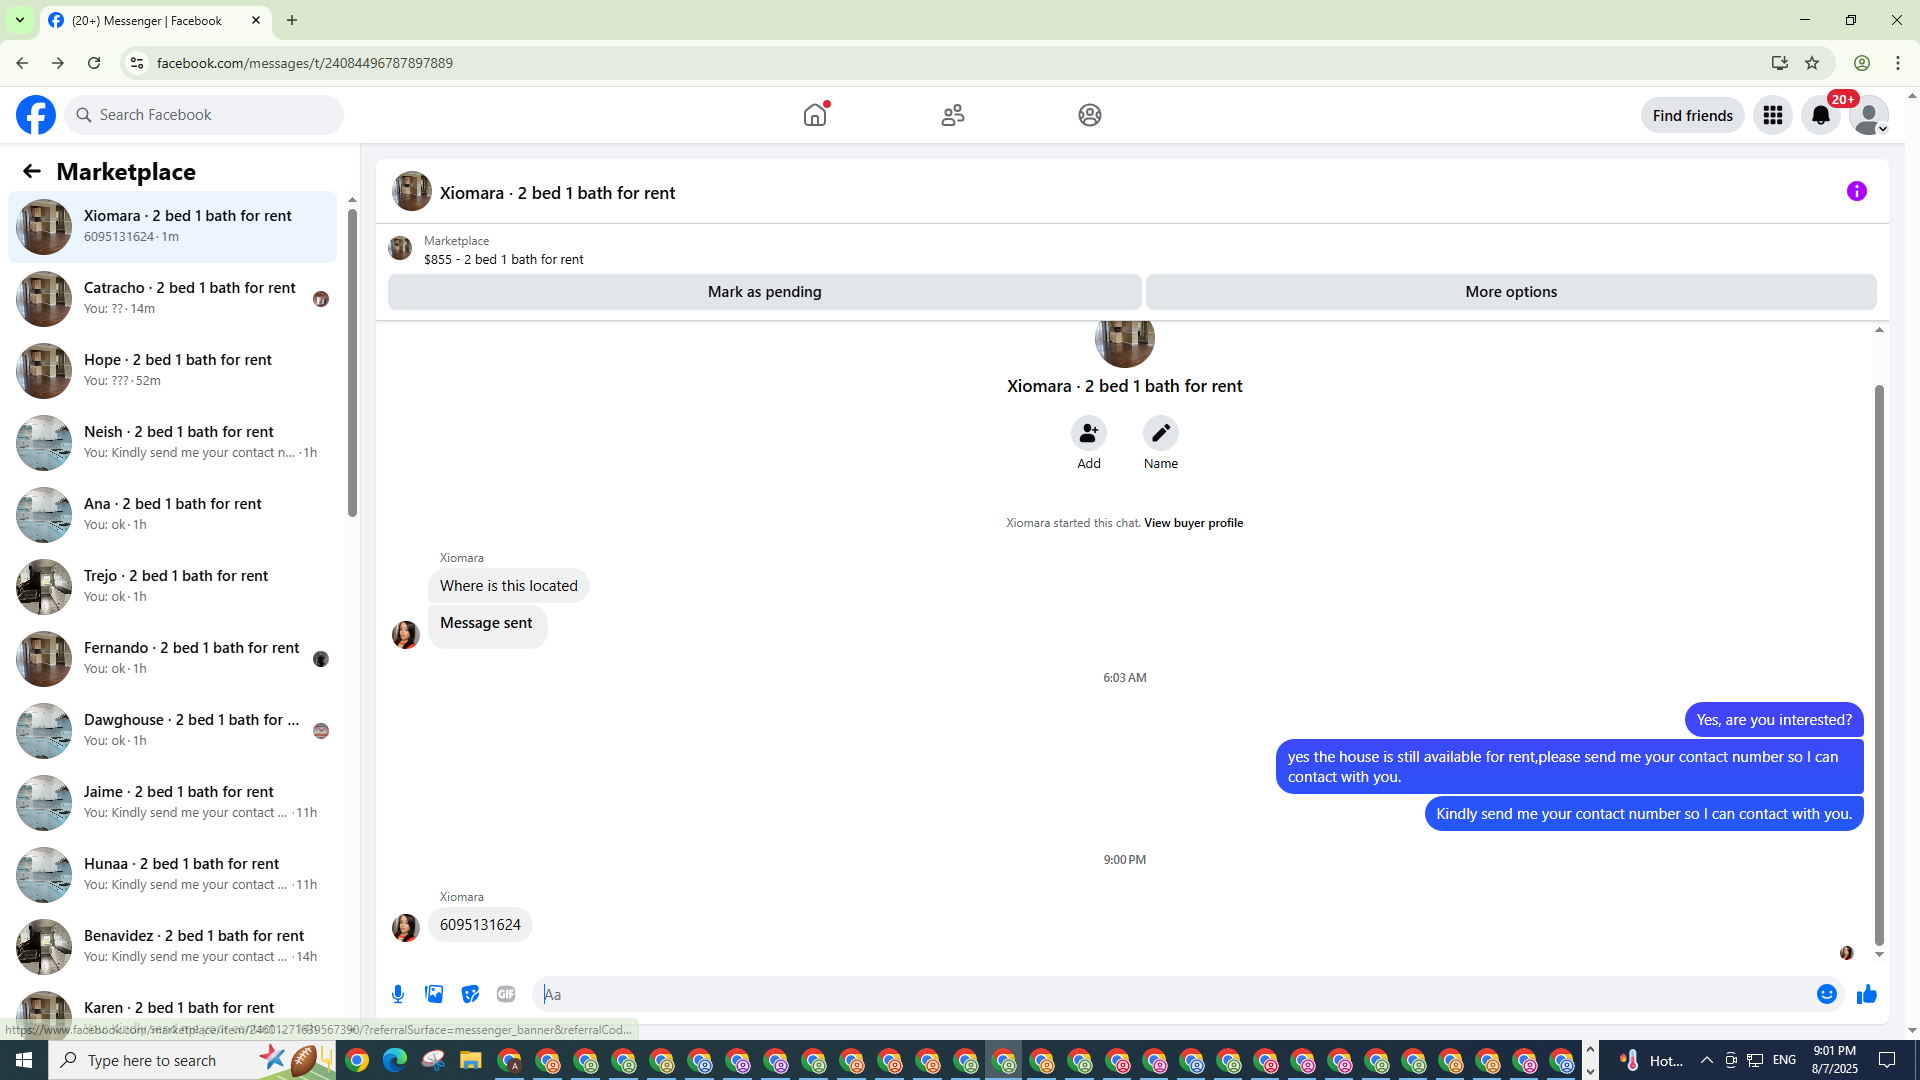The width and height of the screenshot is (1920, 1080).
Task: Click the "Where is this located" message
Action: point(508,586)
